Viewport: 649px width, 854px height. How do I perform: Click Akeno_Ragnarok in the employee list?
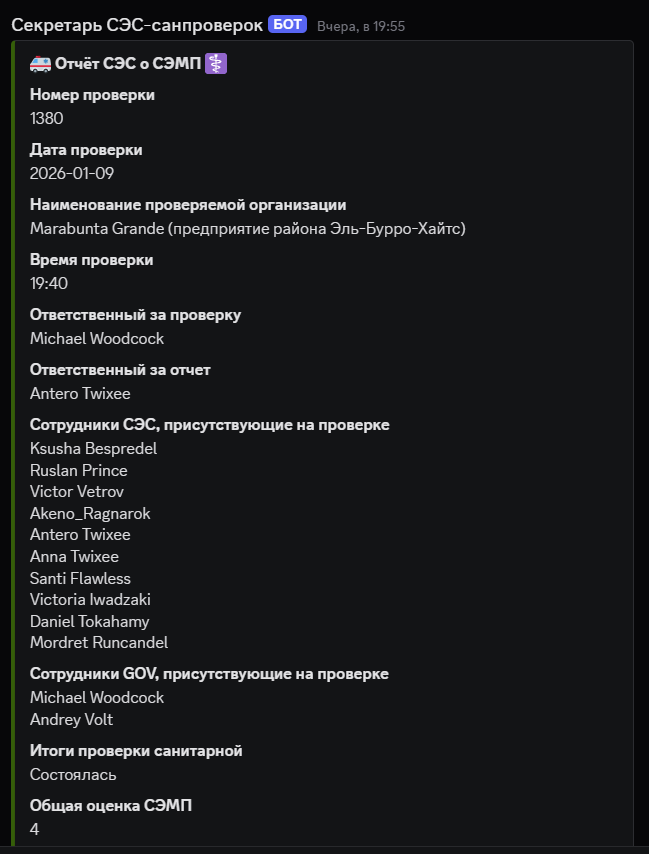[x=90, y=513]
